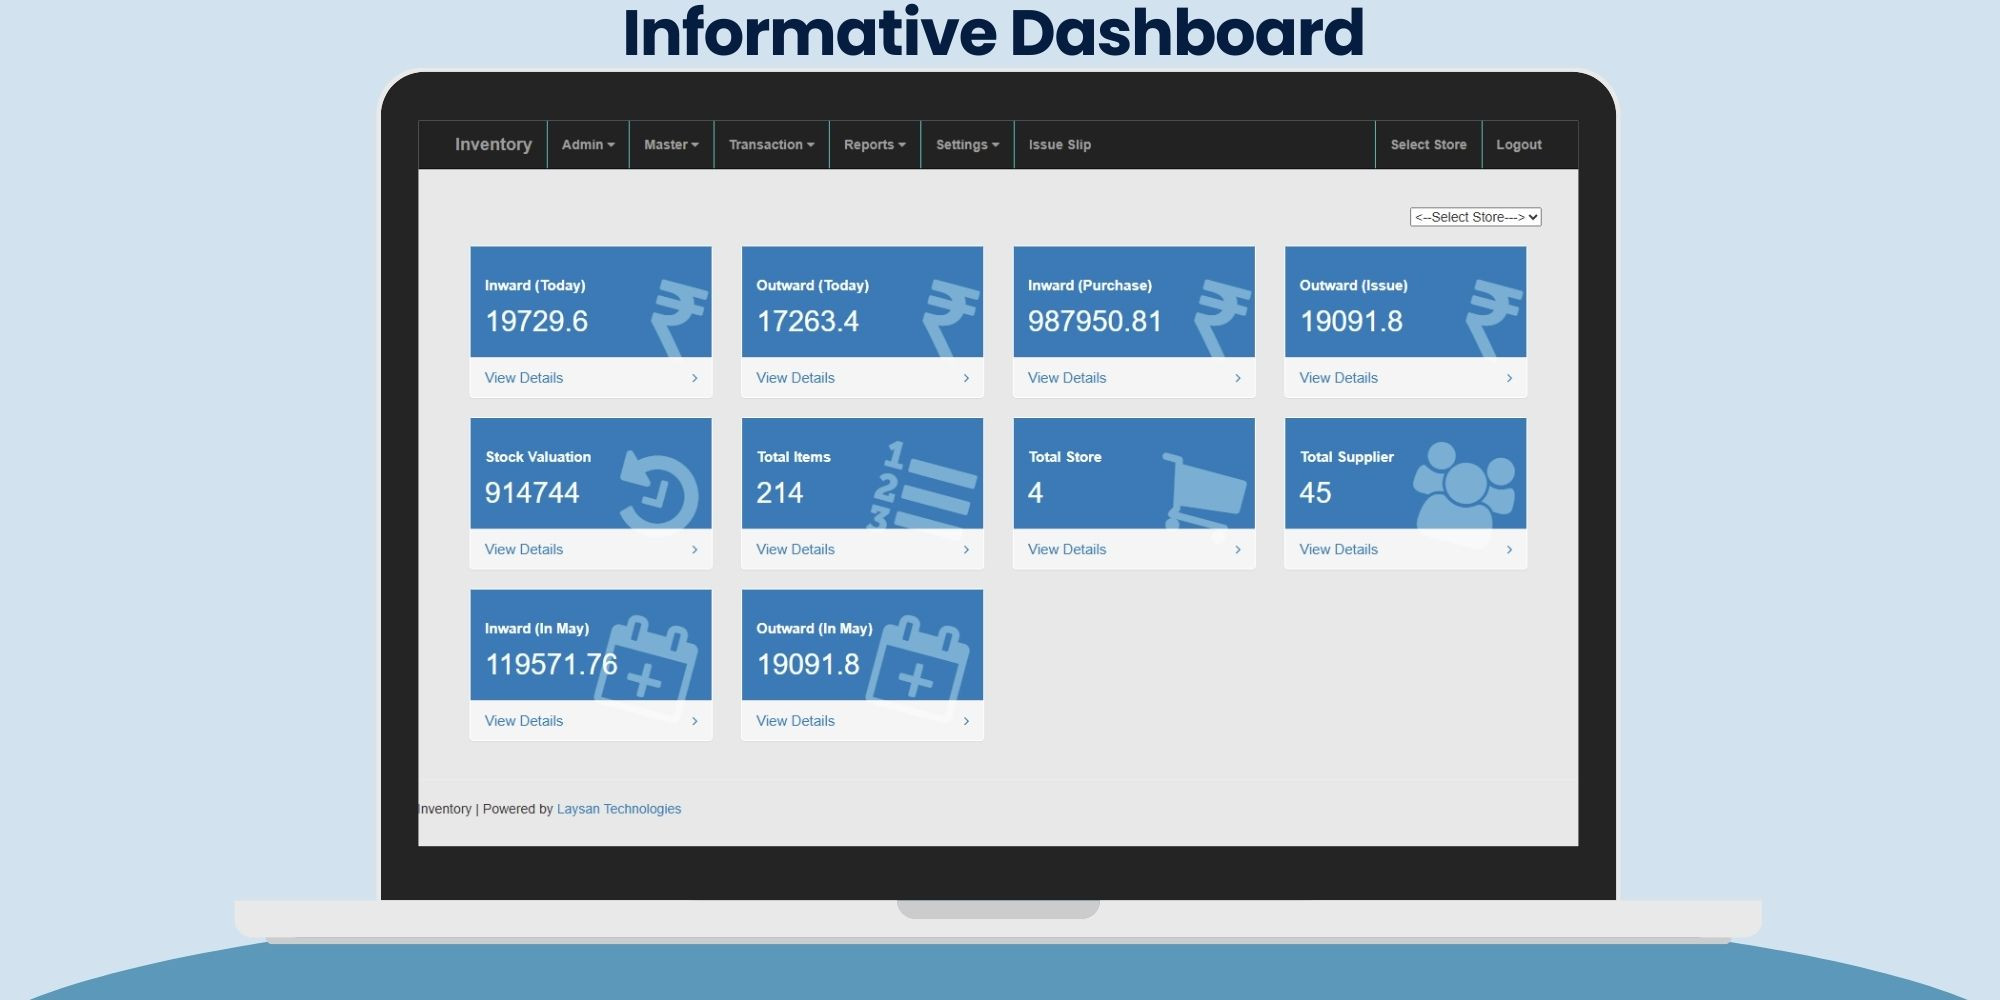Viewport: 2000px width, 1000px height.
Task: View Details for Inward (Purchase)
Action: click(1067, 378)
